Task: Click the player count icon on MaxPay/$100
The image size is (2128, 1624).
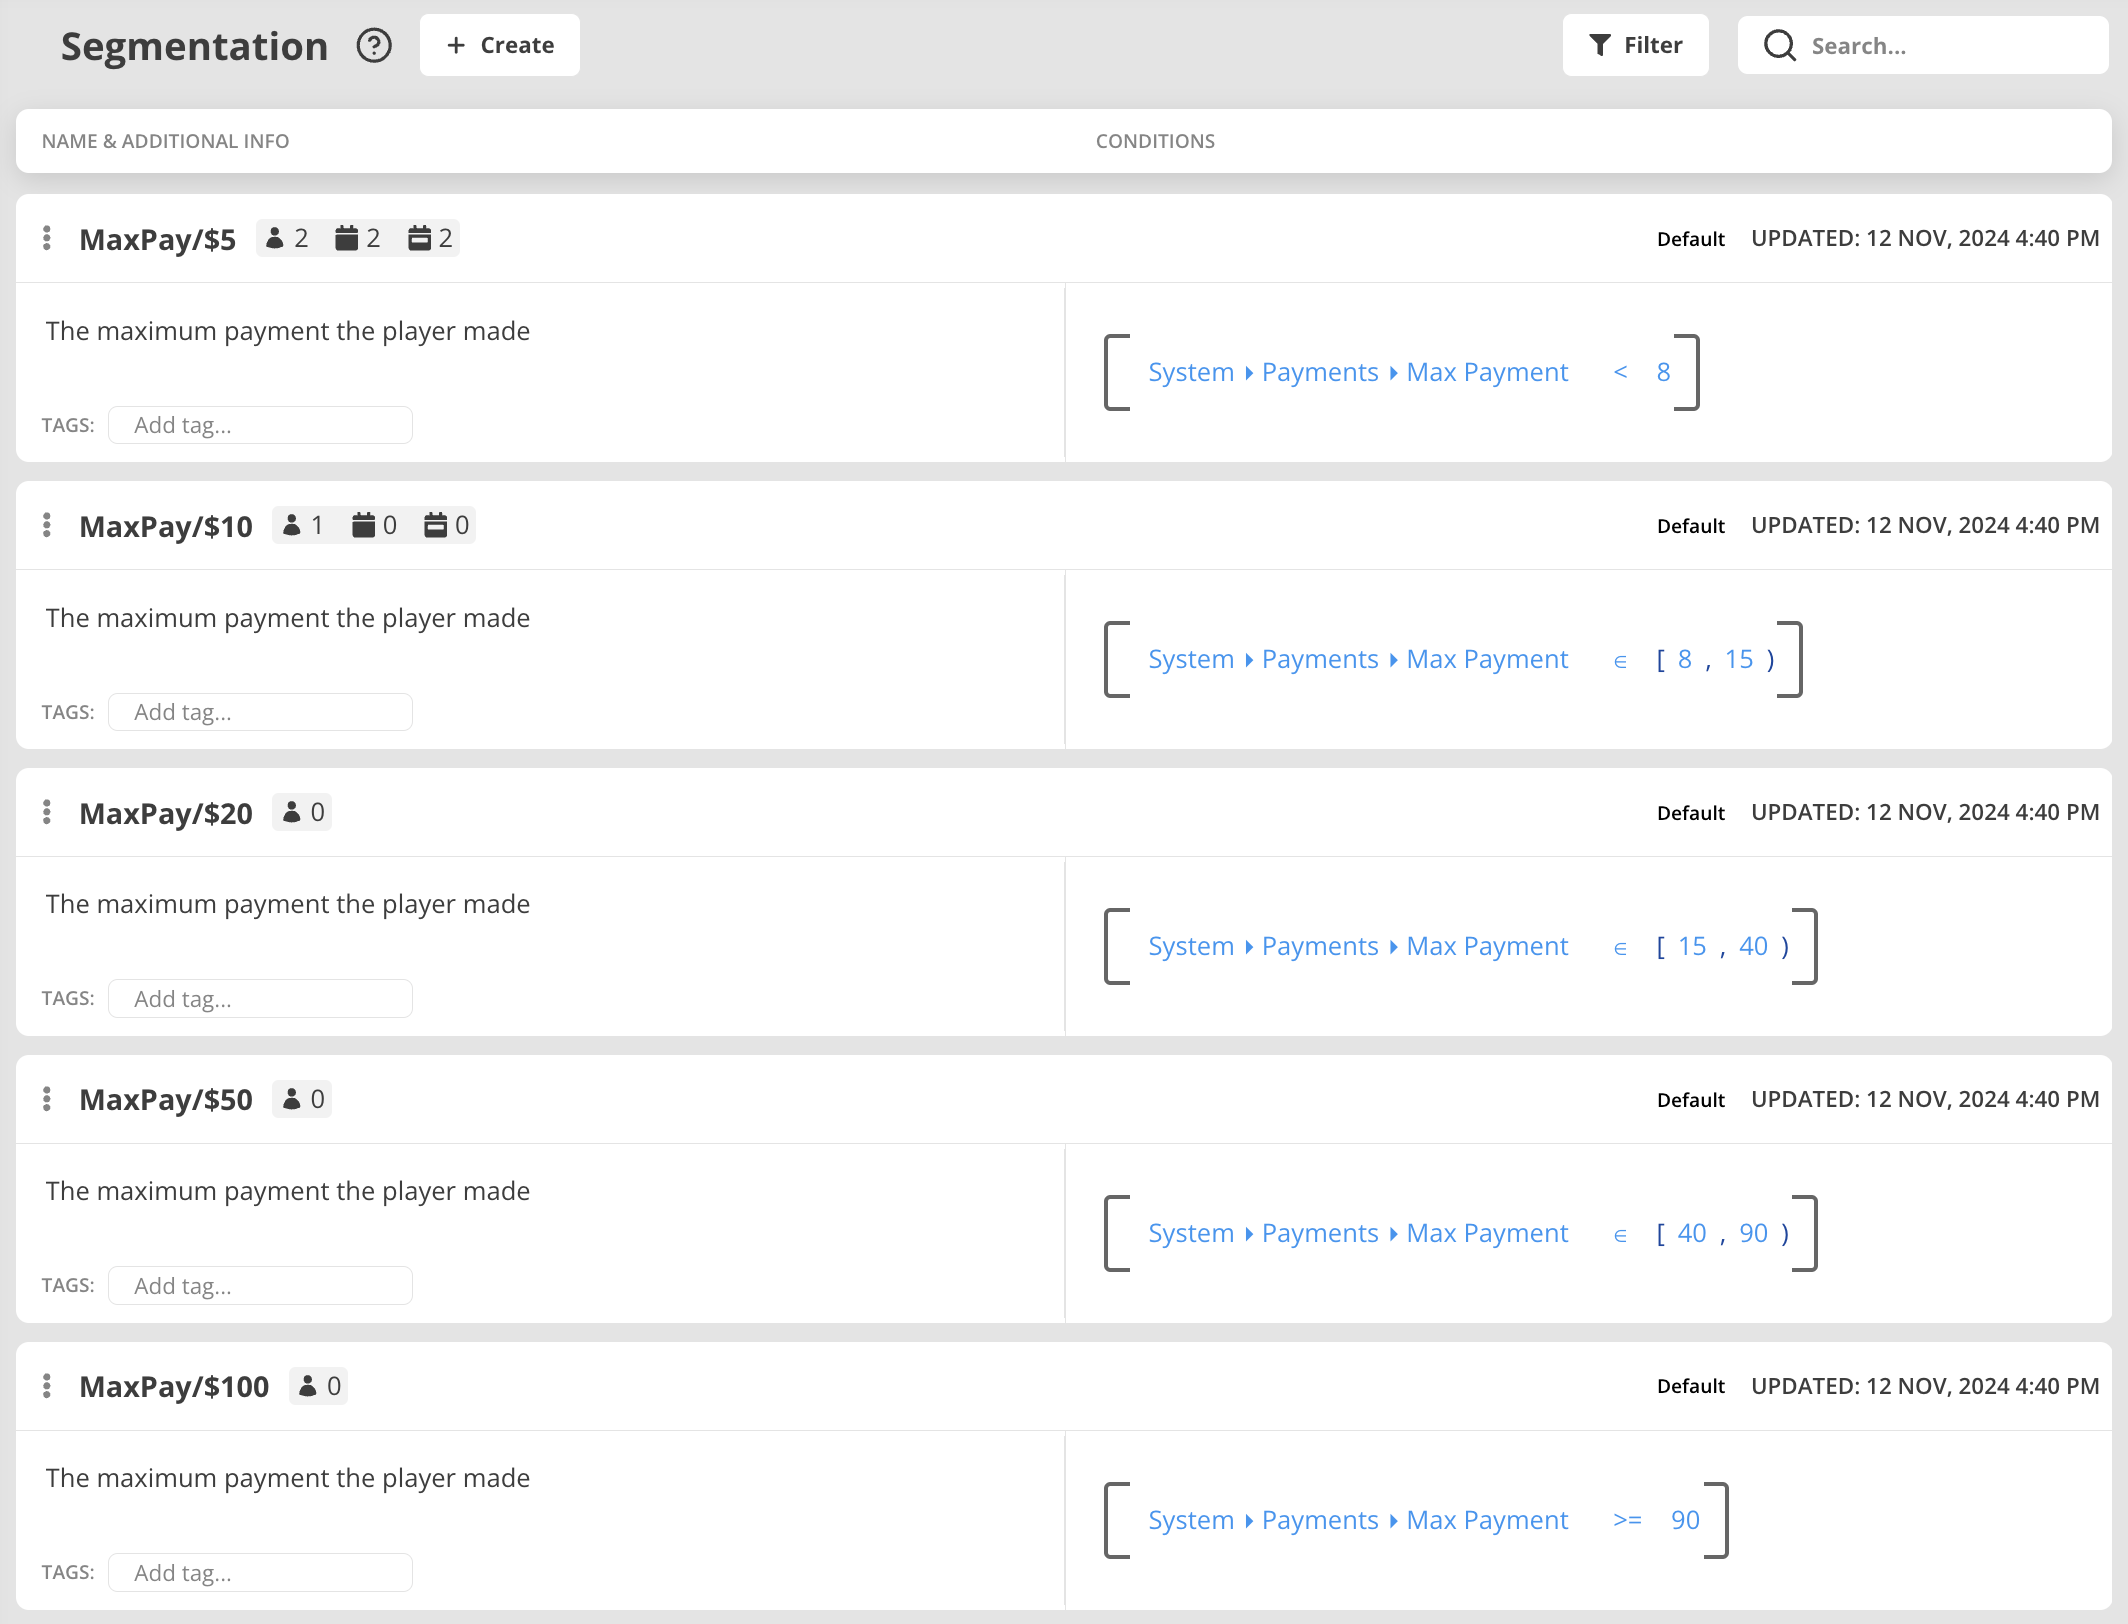Action: (x=309, y=1386)
